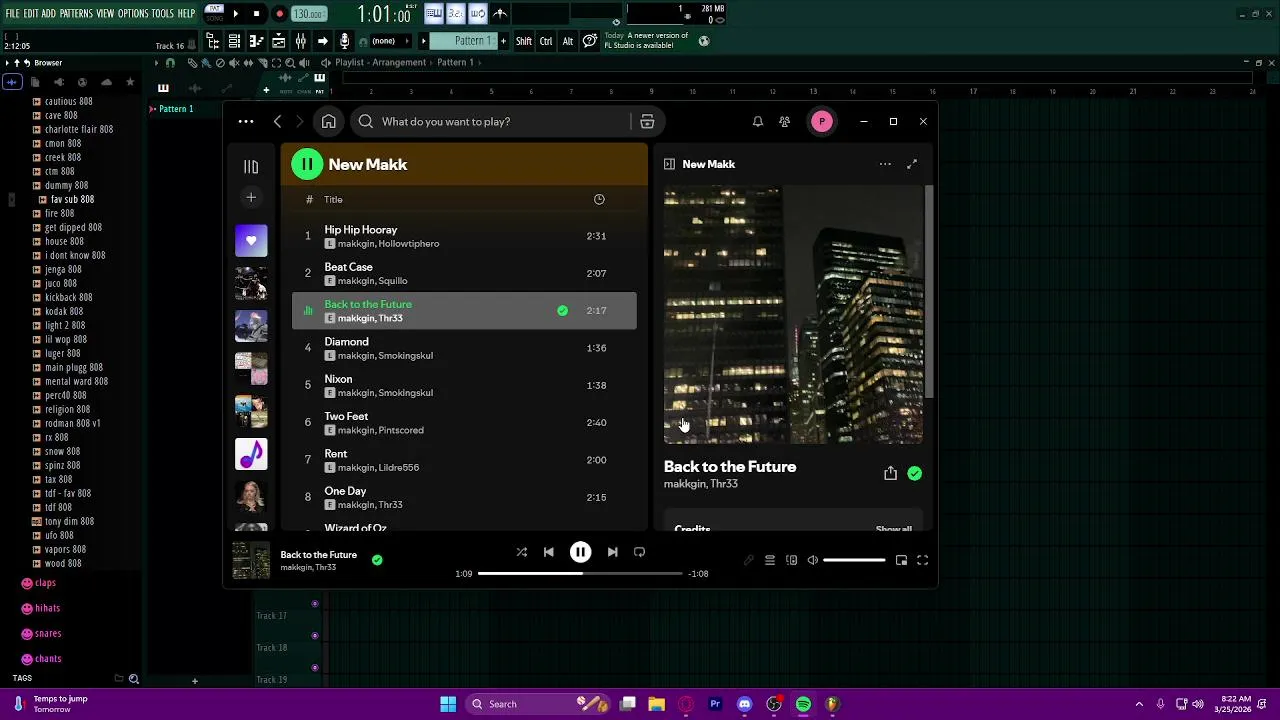
Task: Select the Two Feet track
Action: coord(464,422)
